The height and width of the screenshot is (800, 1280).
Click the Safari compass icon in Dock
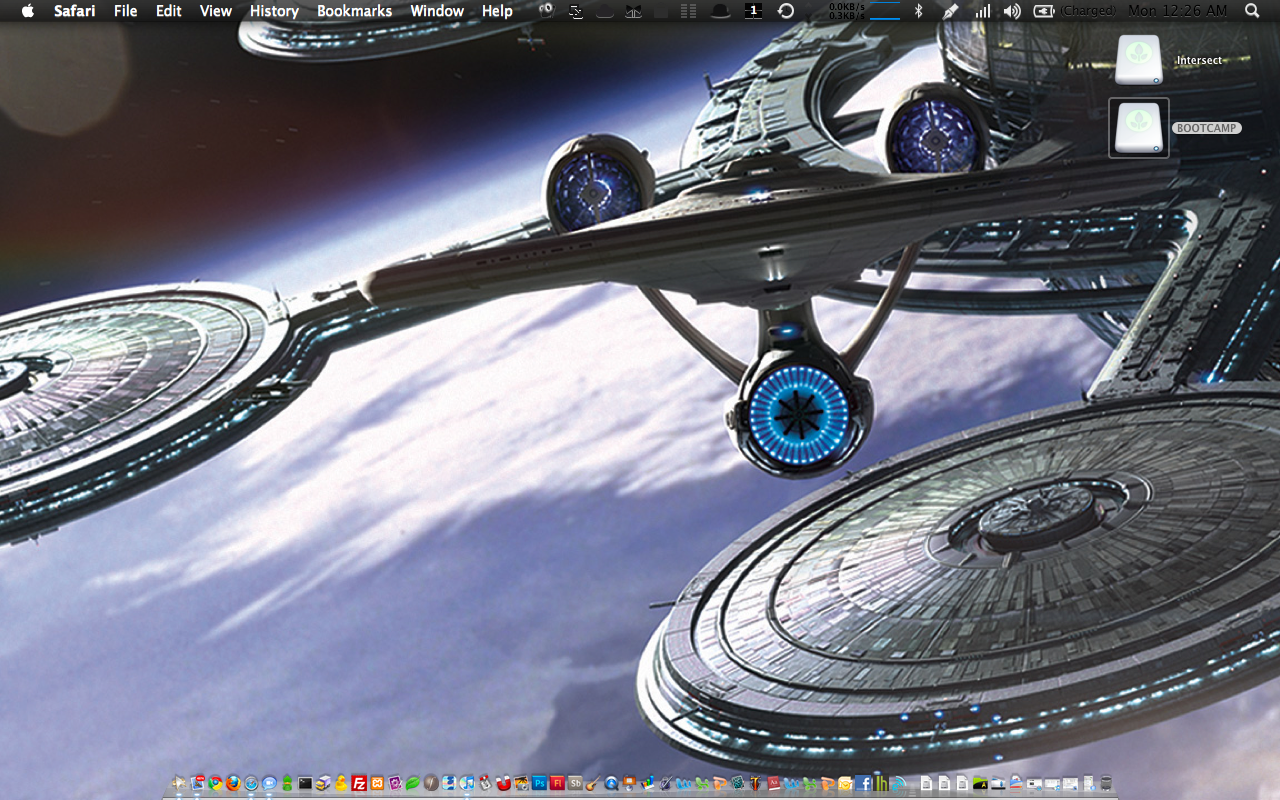[251, 783]
